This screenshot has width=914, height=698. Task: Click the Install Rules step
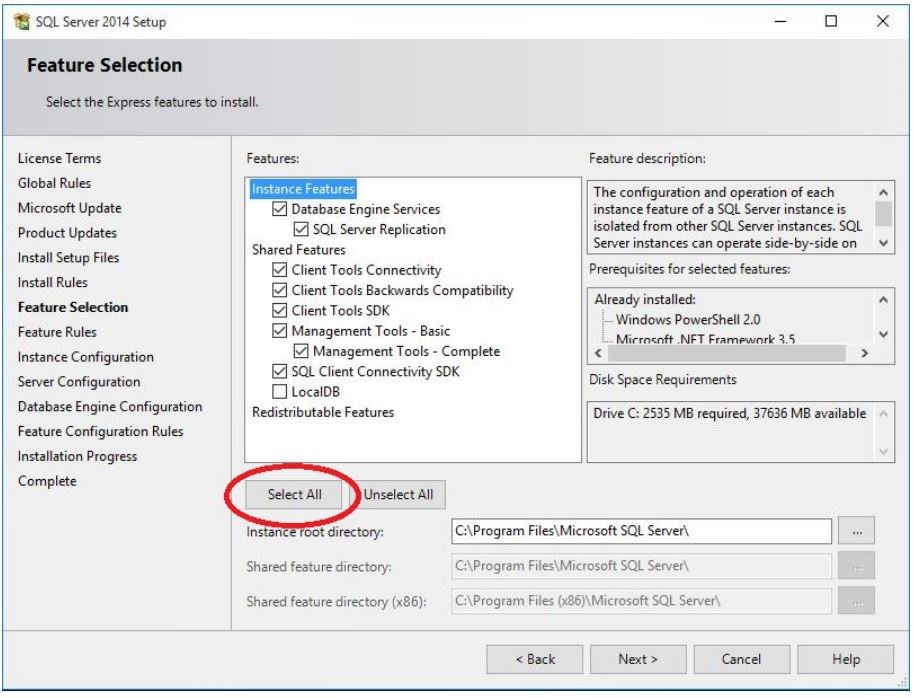[52, 283]
